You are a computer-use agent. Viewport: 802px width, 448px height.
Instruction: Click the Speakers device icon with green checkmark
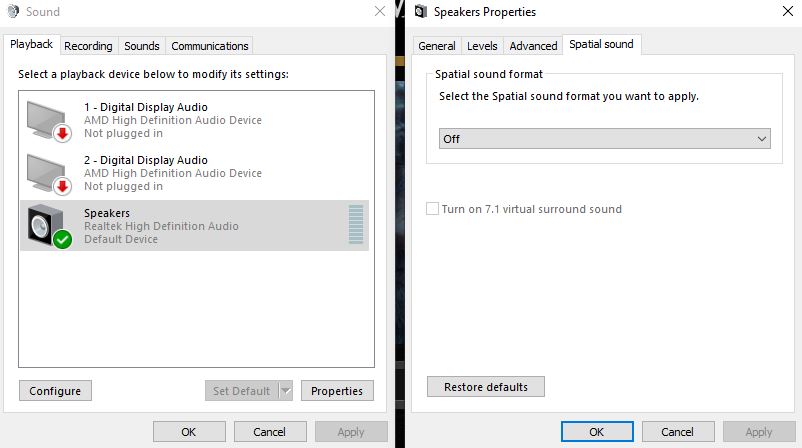pyautogui.click(x=50, y=227)
